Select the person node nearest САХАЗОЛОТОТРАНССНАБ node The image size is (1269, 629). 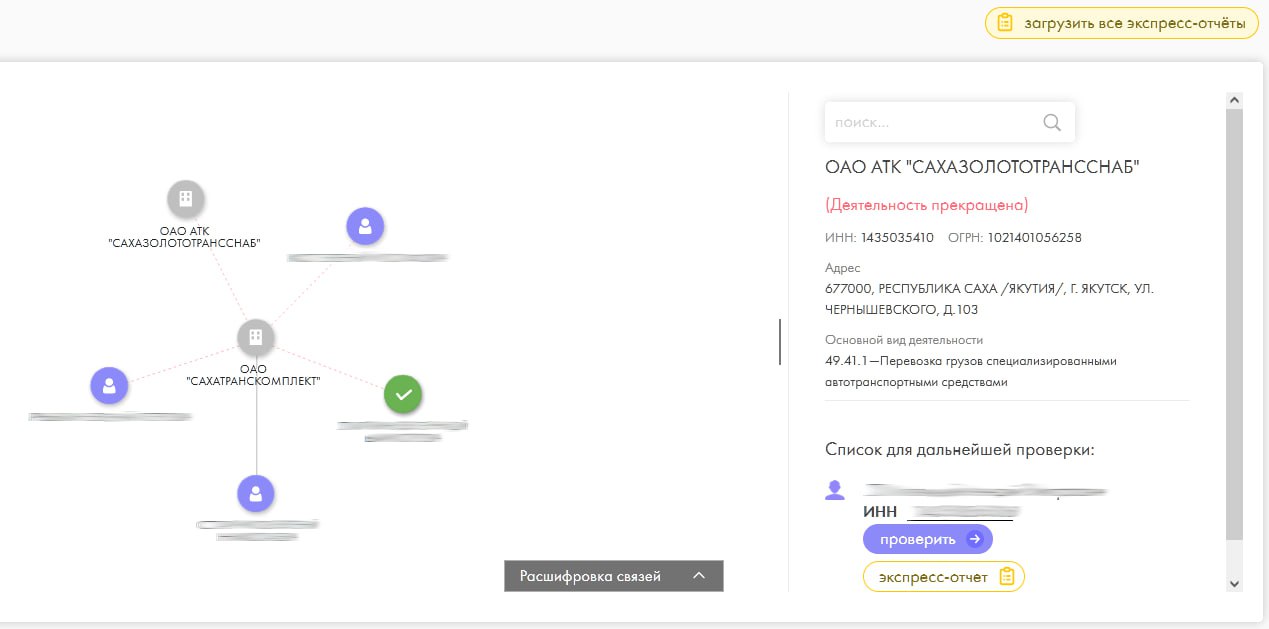click(x=365, y=227)
